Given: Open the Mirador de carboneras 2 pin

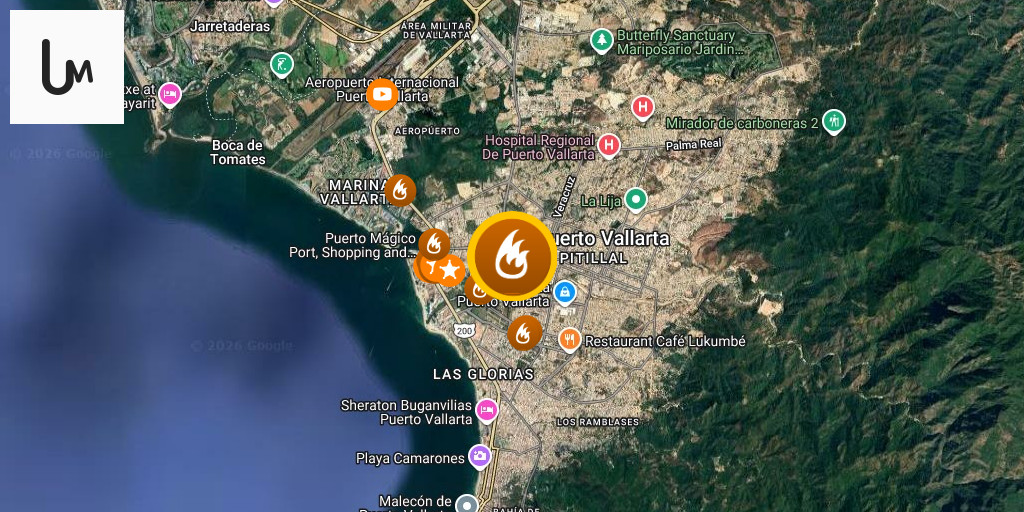Looking at the screenshot, I should [x=833, y=121].
